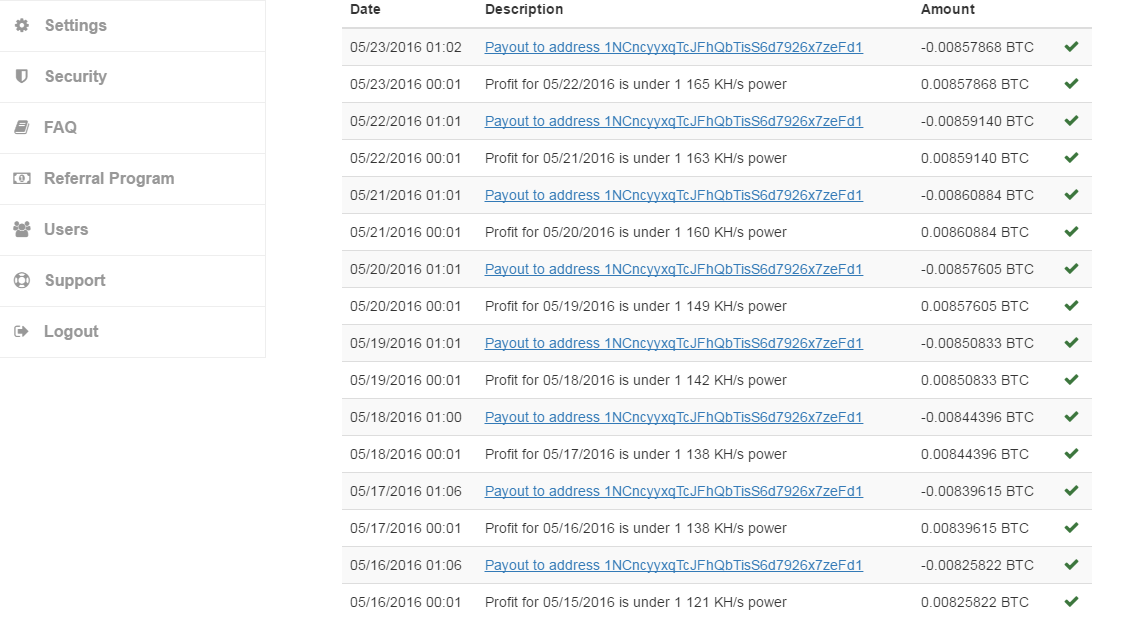1131x637 pixels.
Task: Open payout link dated 05/16/2016 01:06
Action: point(673,565)
